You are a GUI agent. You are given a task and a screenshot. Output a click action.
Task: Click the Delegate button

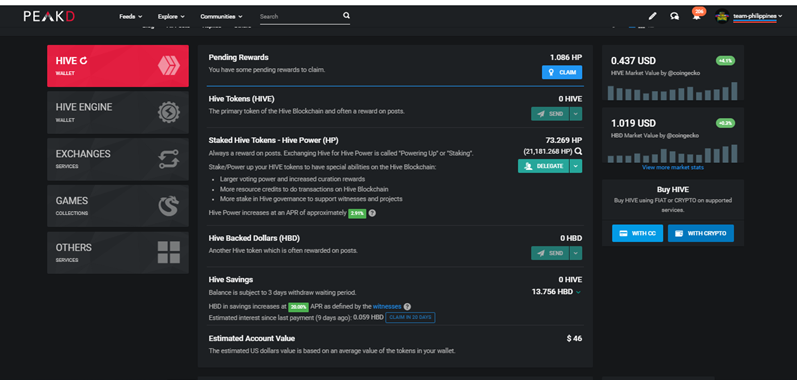(x=543, y=166)
